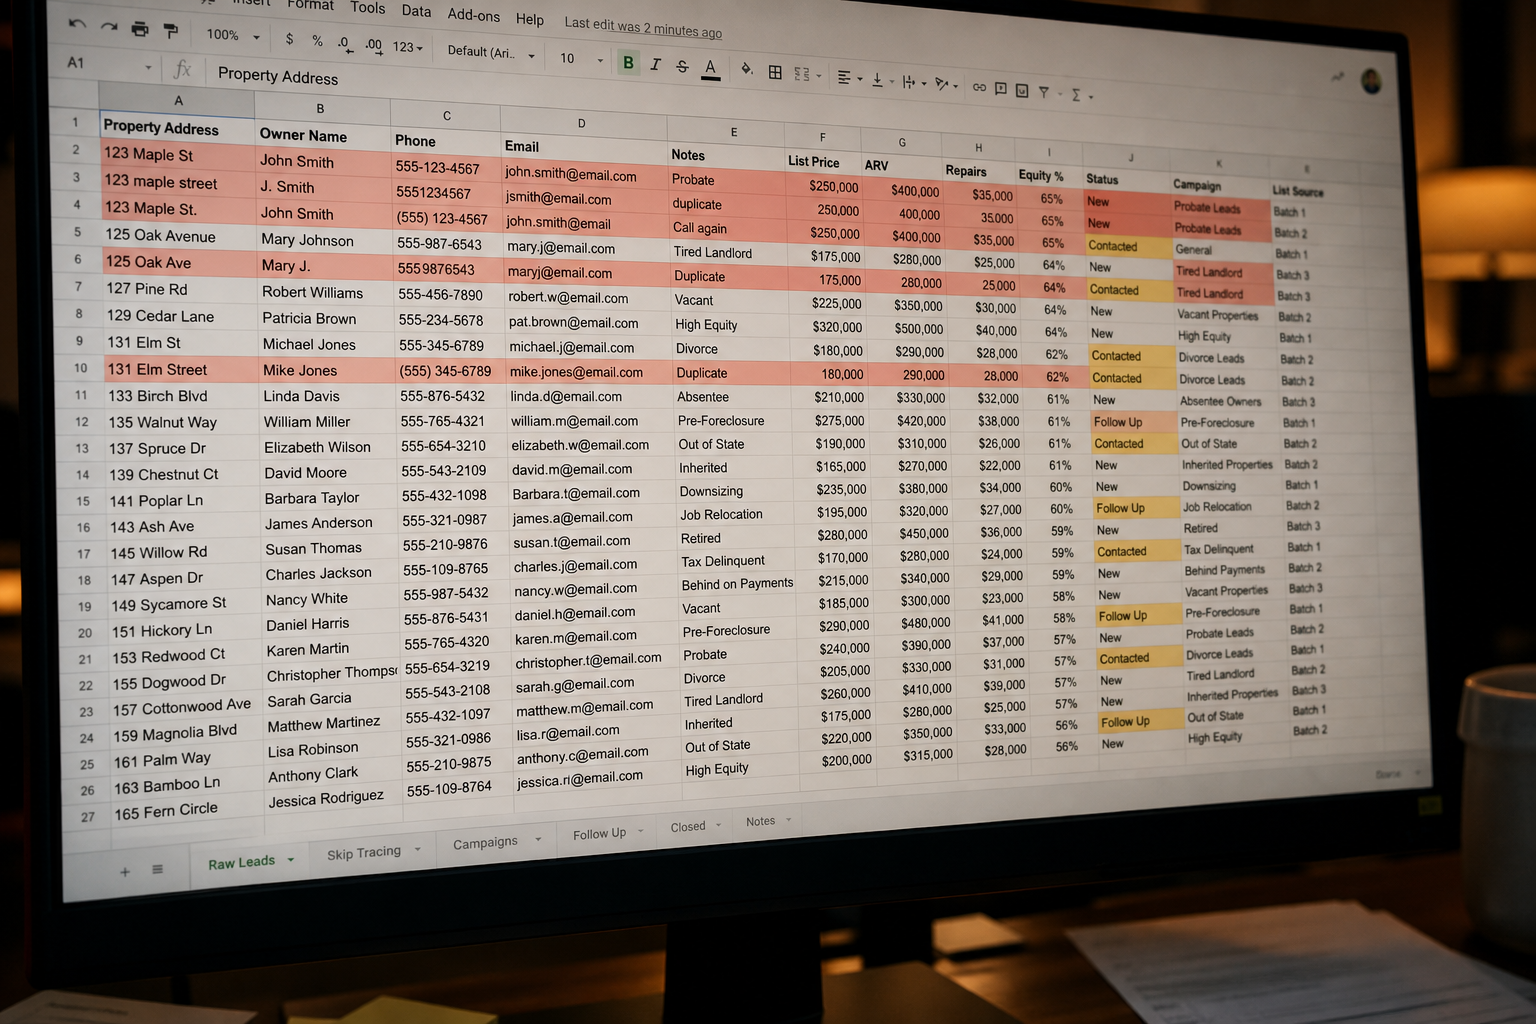
Task: Open the Help menu
Action: pyautogui.click(x=529, y=19)
